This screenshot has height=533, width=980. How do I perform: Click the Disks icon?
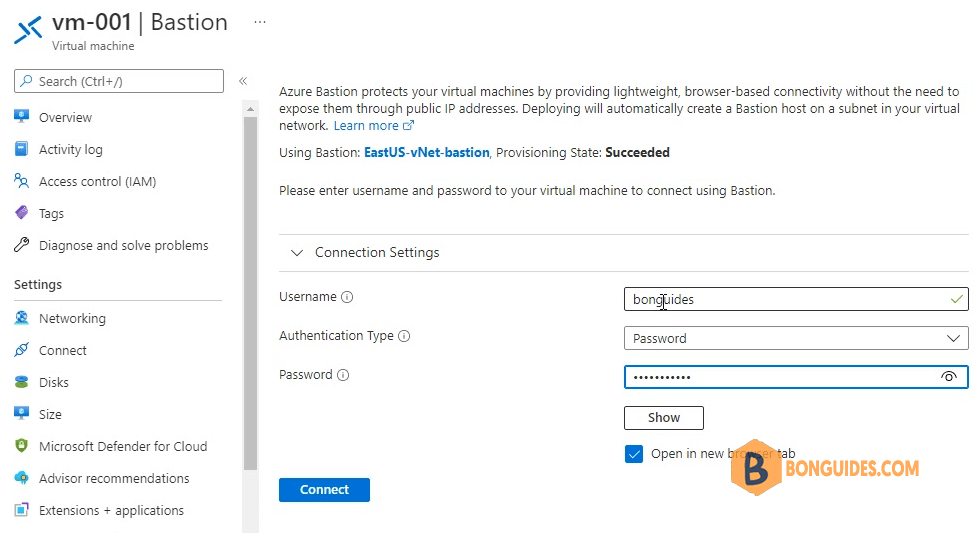21,381
